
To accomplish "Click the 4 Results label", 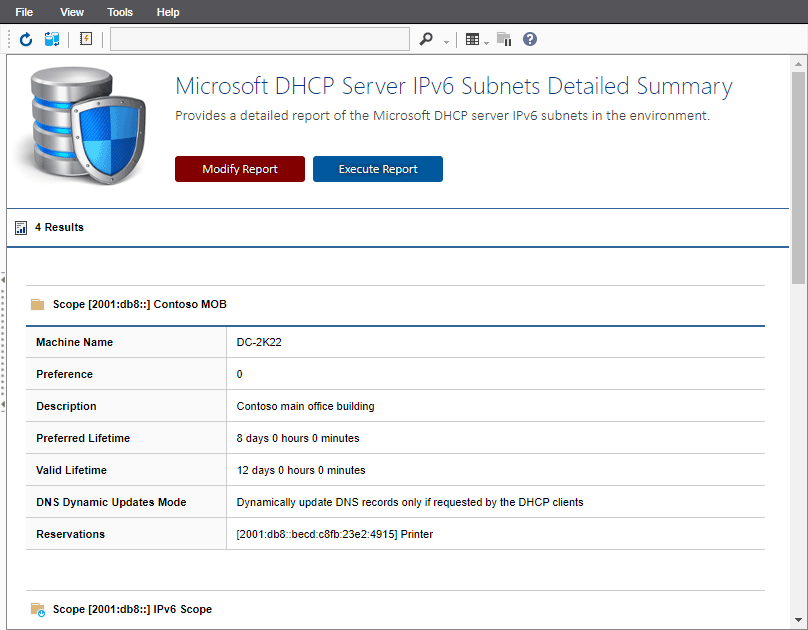I will [x=59, y=227].
